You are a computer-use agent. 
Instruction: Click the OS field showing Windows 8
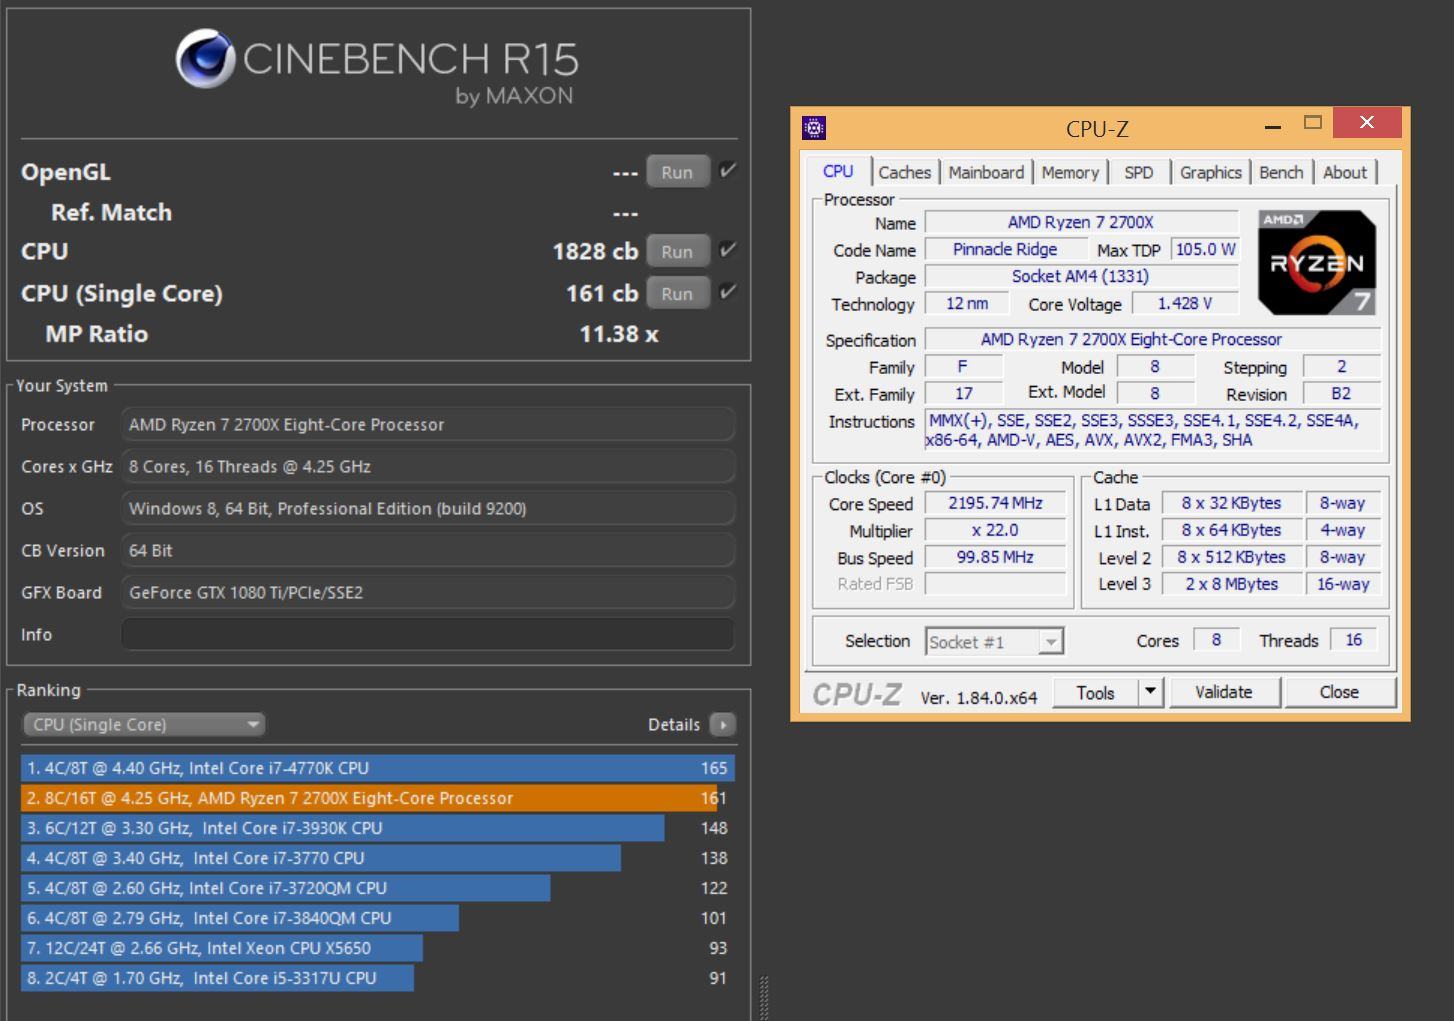(x=428, y=508)
